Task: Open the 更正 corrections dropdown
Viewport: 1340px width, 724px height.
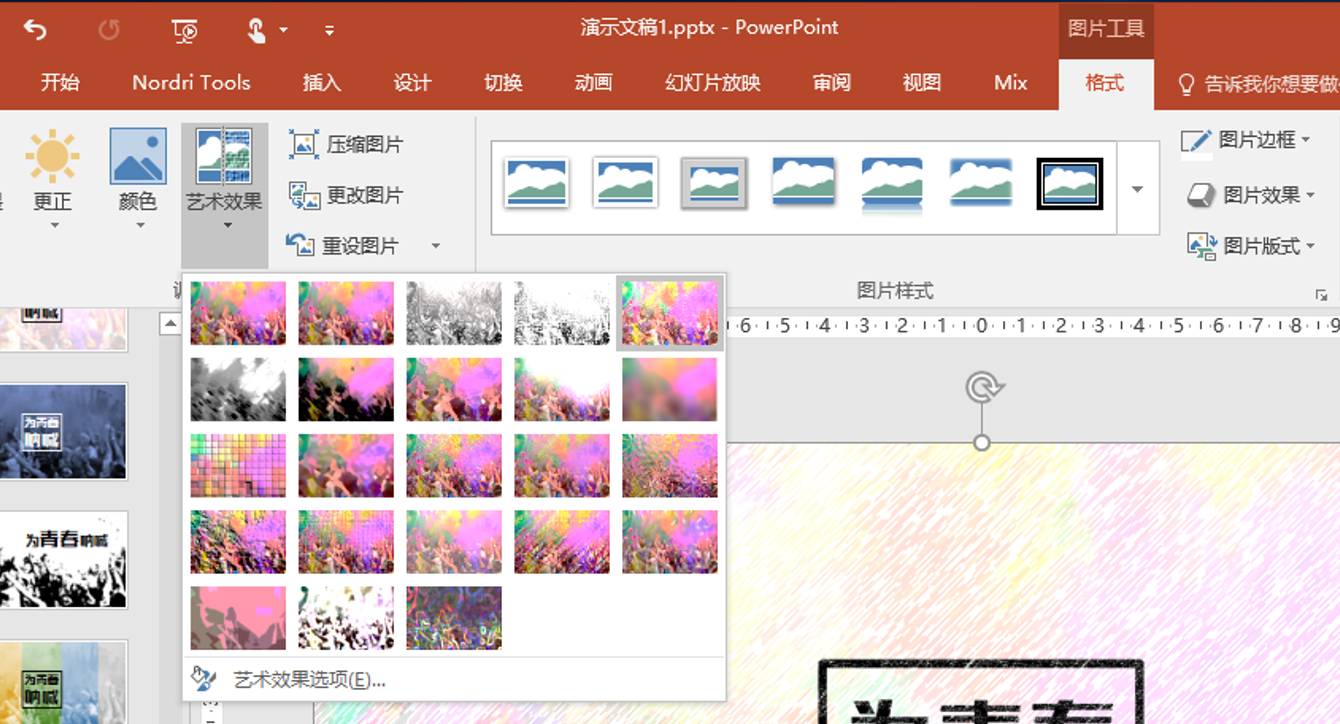Action: pos(52,180)
